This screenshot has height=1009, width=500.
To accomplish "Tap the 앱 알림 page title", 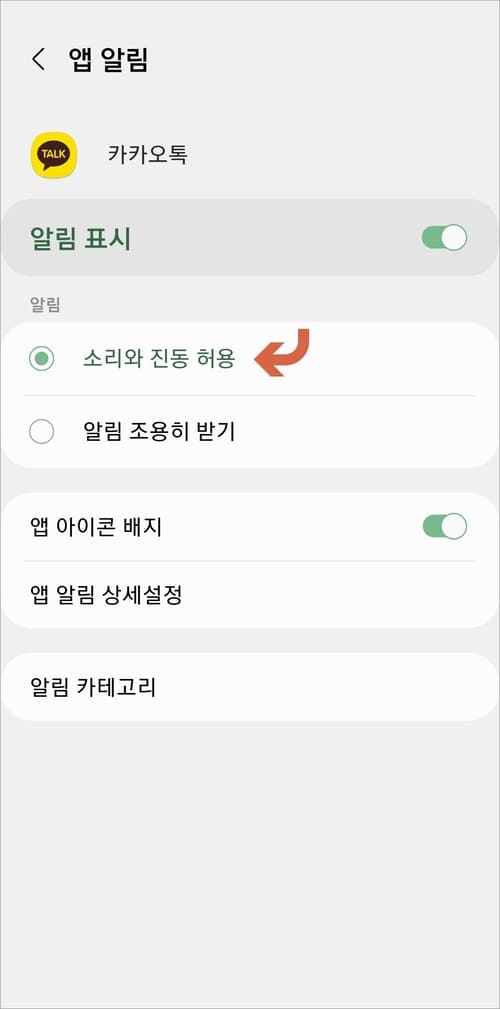I will tap(108, 59).
